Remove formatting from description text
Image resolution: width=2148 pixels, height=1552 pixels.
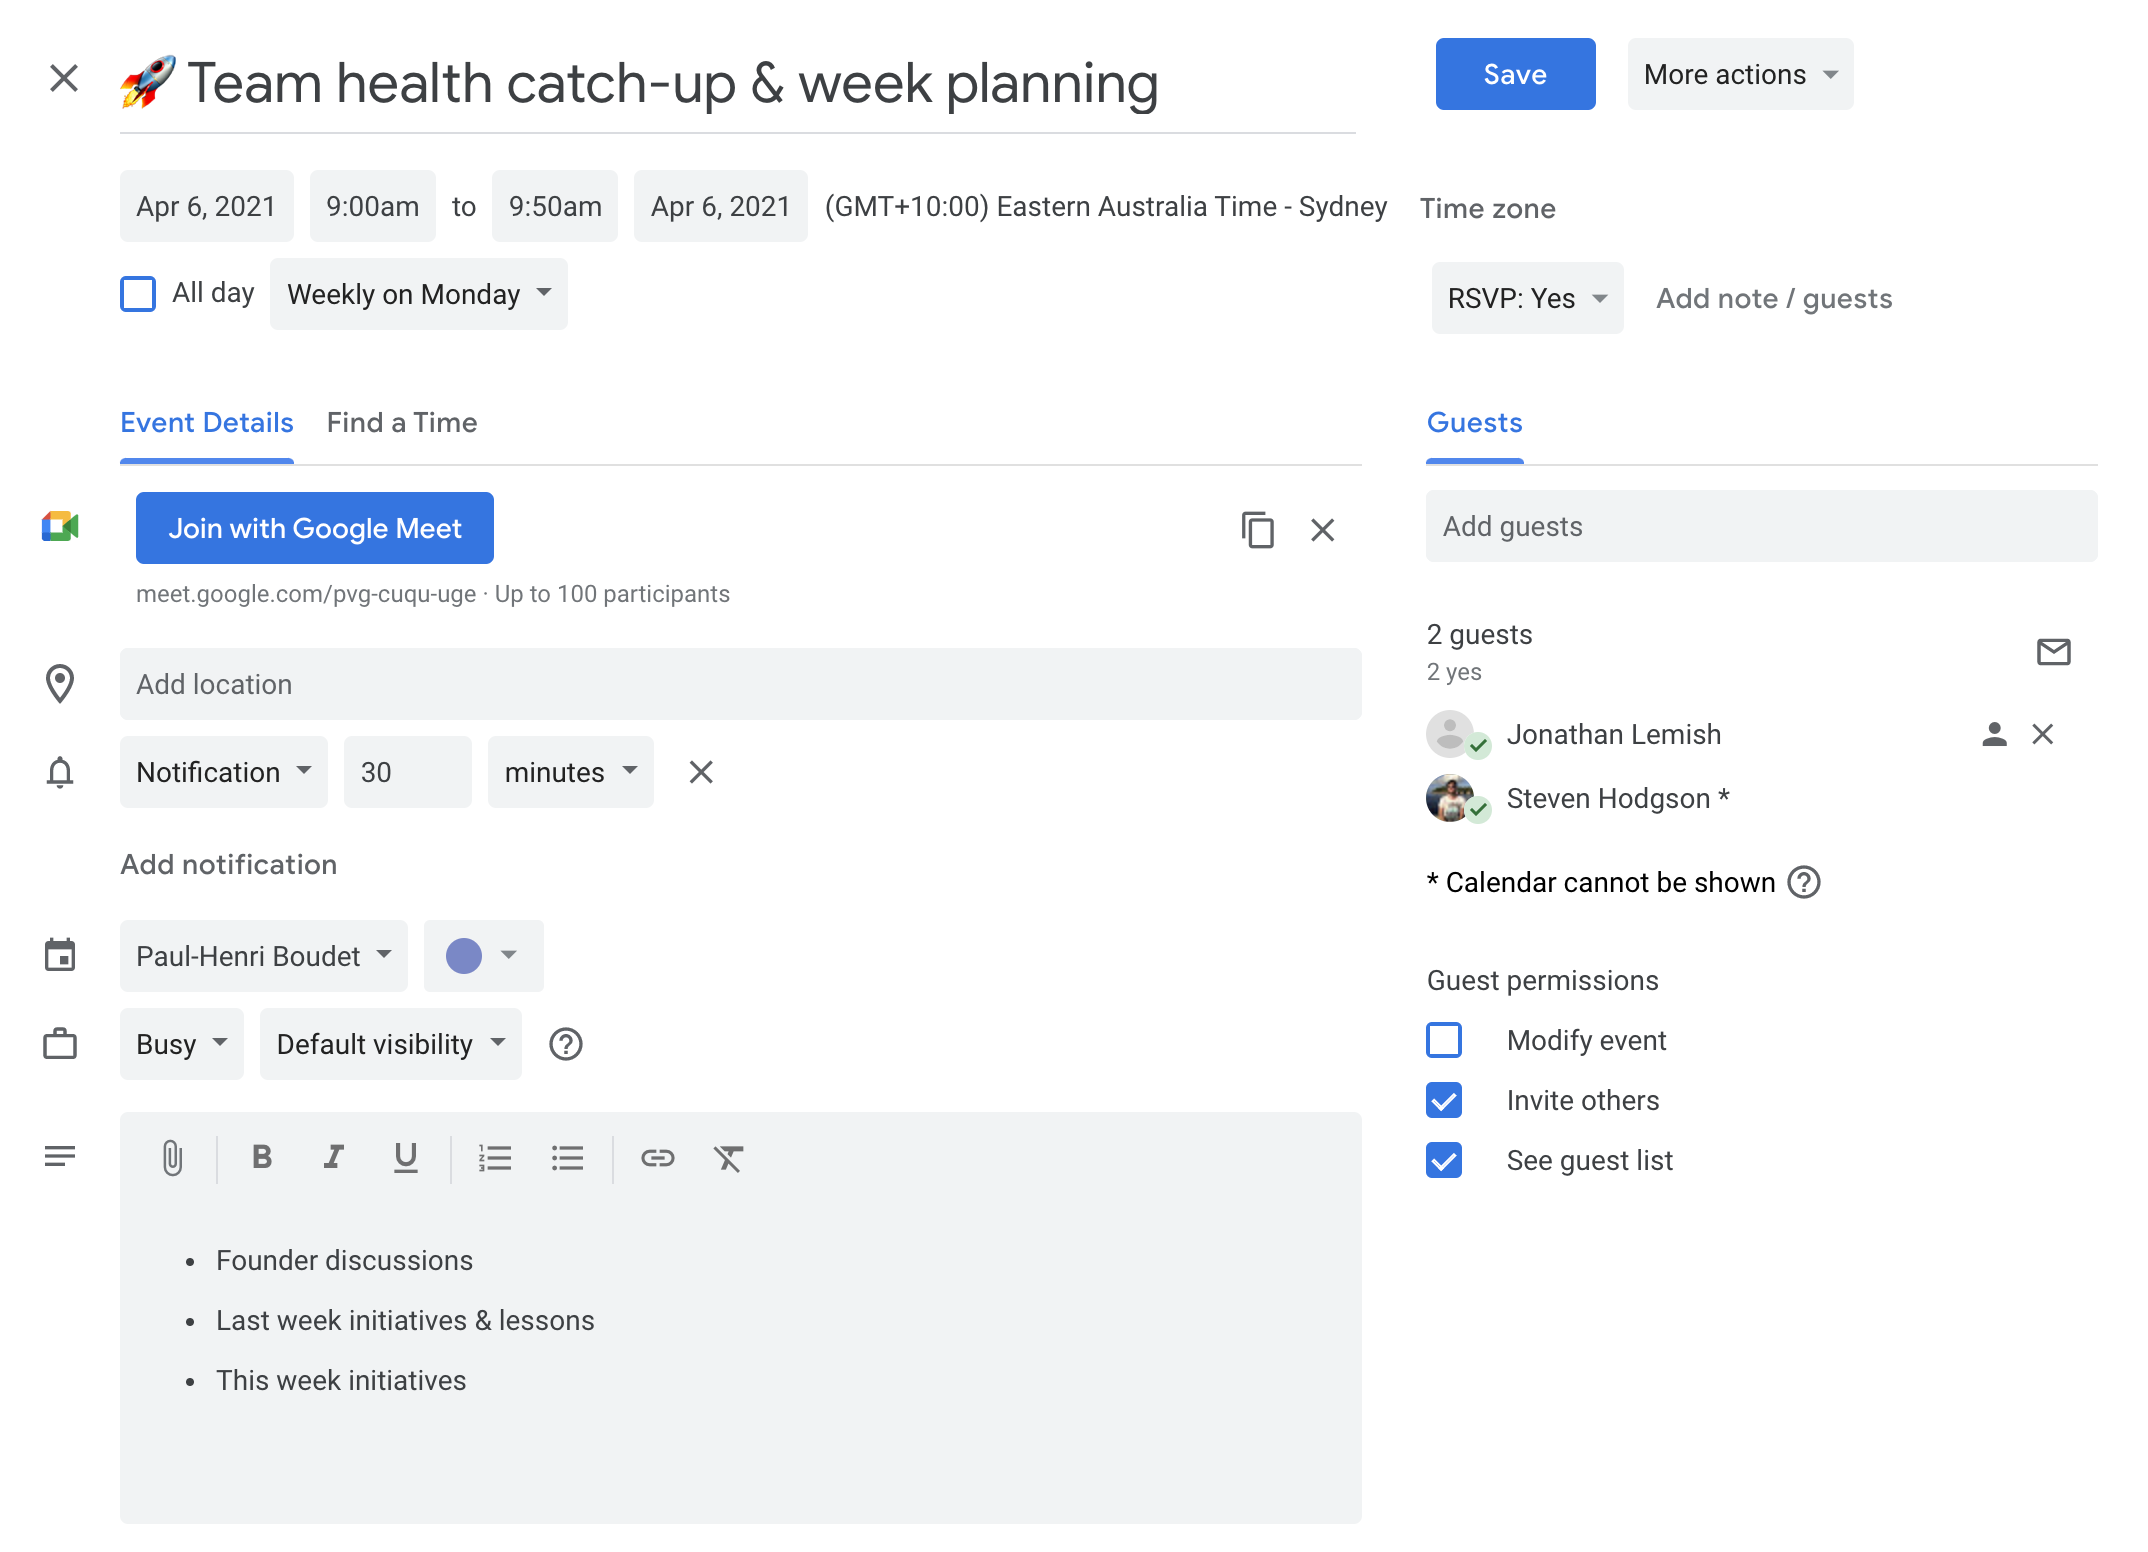tap(728, 1158)
